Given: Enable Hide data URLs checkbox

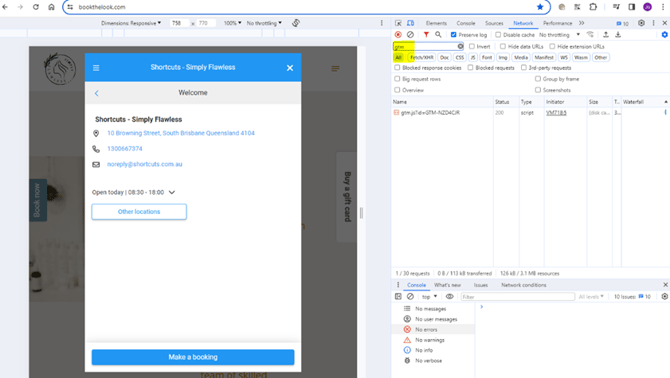Looking at the screenshot, I should click(502, 46).
